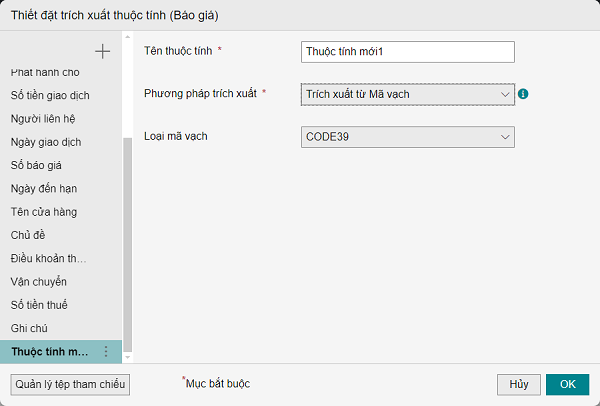Click inside the Tên thuộc tính text field
Viewport: 600px width, 406px height.
point(408,52)
